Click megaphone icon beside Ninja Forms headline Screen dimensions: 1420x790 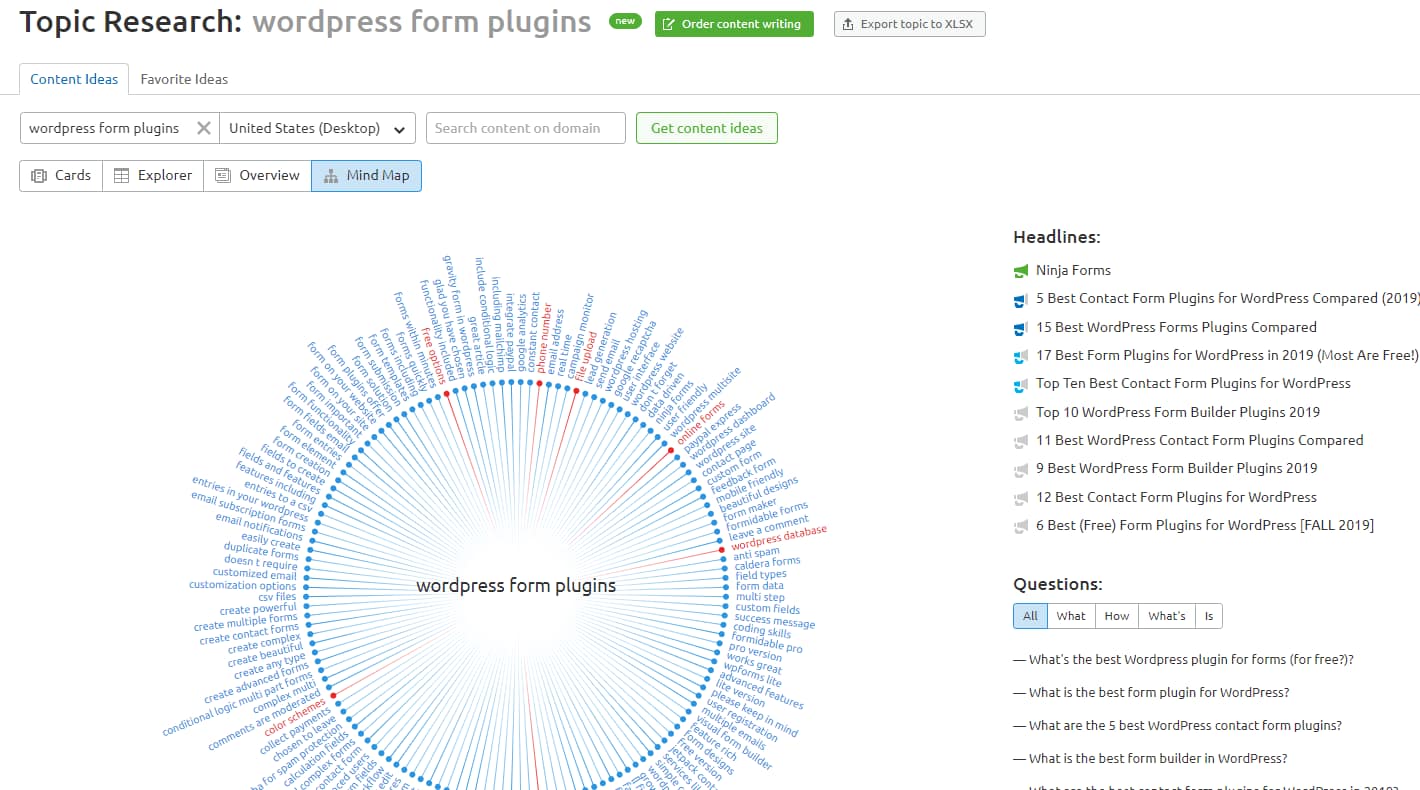click(1021, 271)
